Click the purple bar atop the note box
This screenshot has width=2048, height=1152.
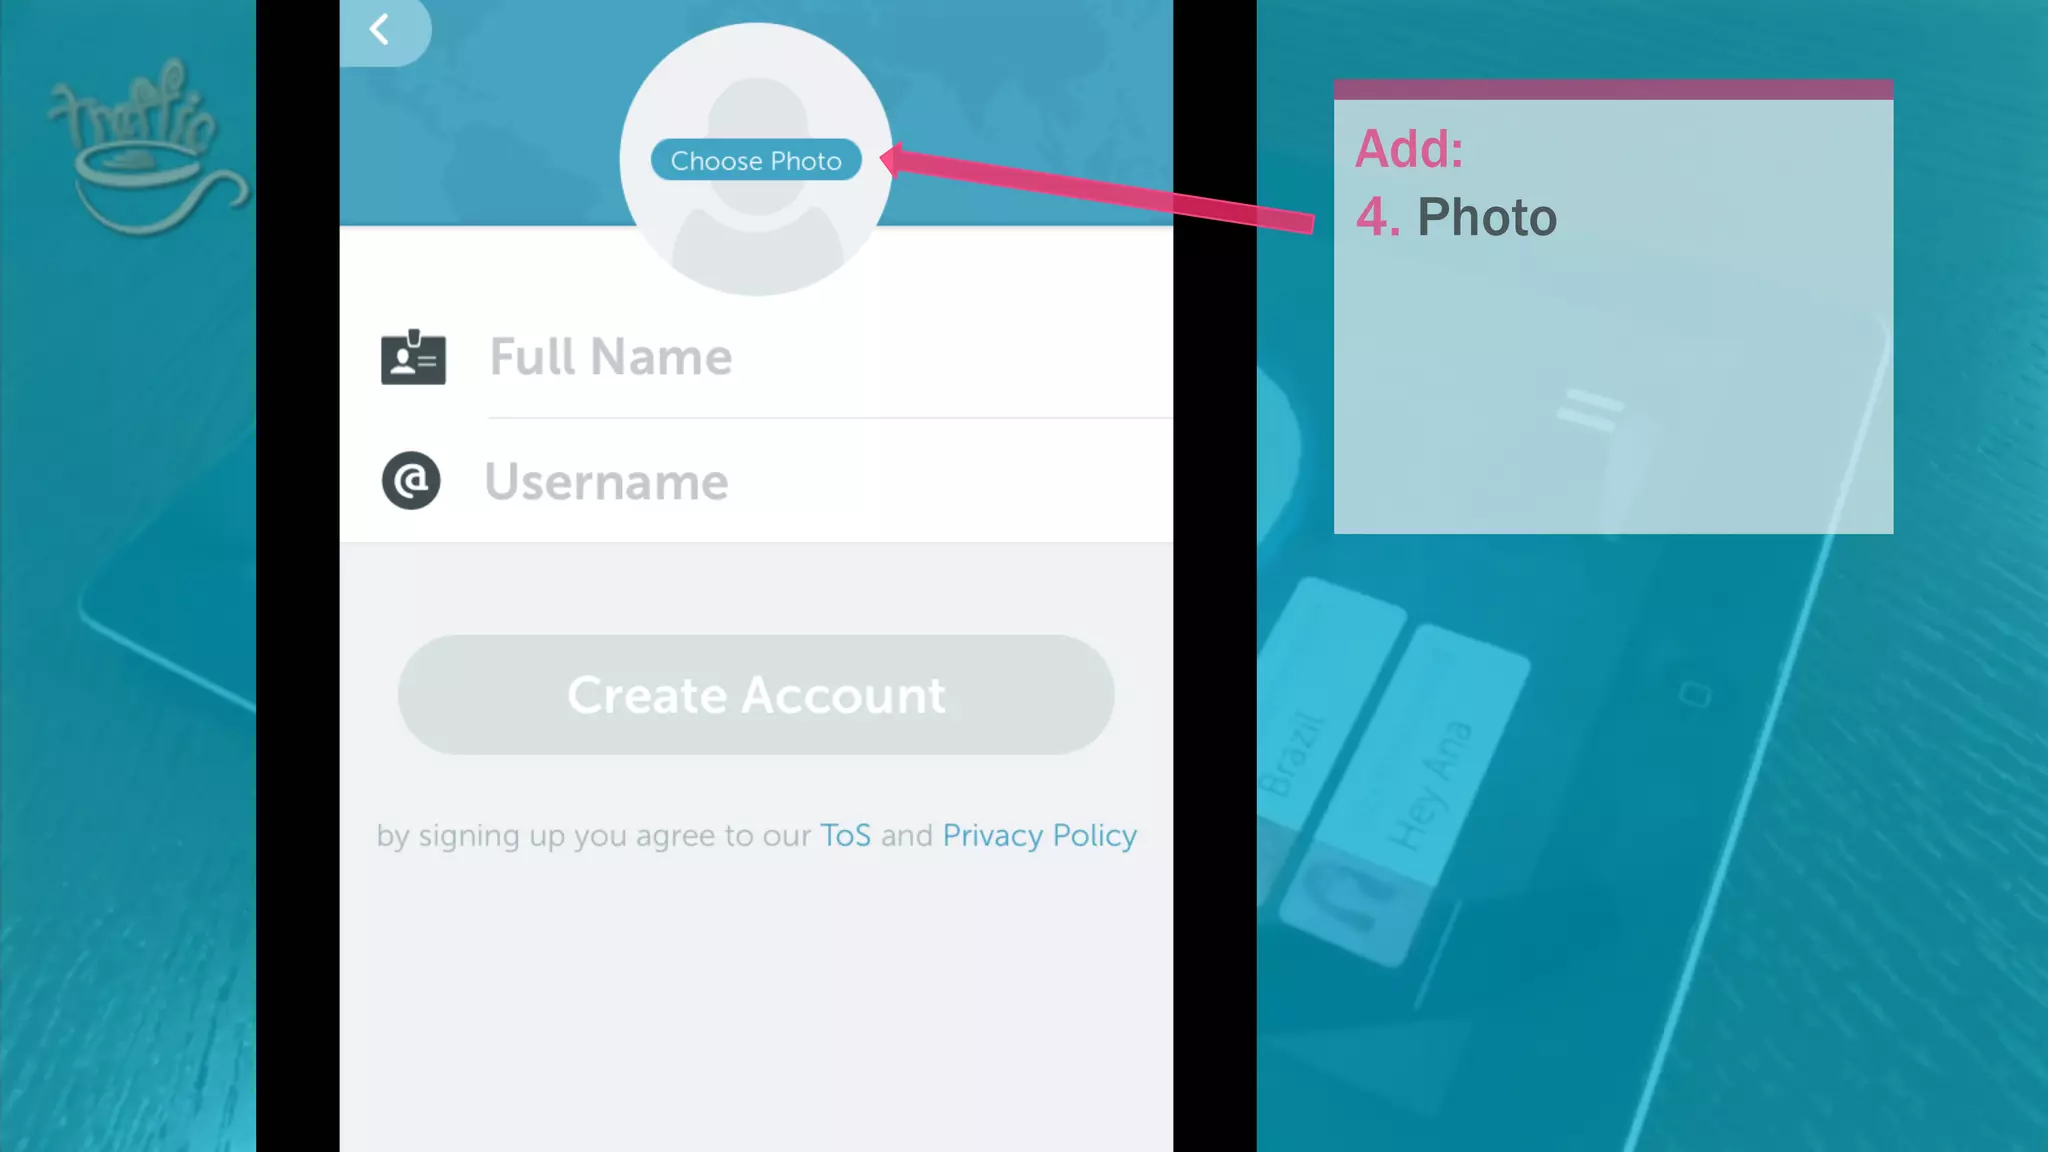1613,89
